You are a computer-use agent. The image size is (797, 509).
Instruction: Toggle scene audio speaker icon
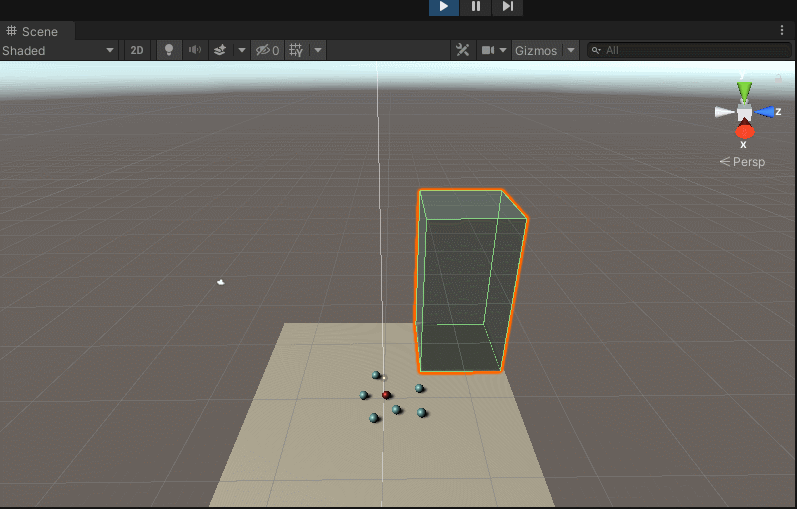click(195, 50)
